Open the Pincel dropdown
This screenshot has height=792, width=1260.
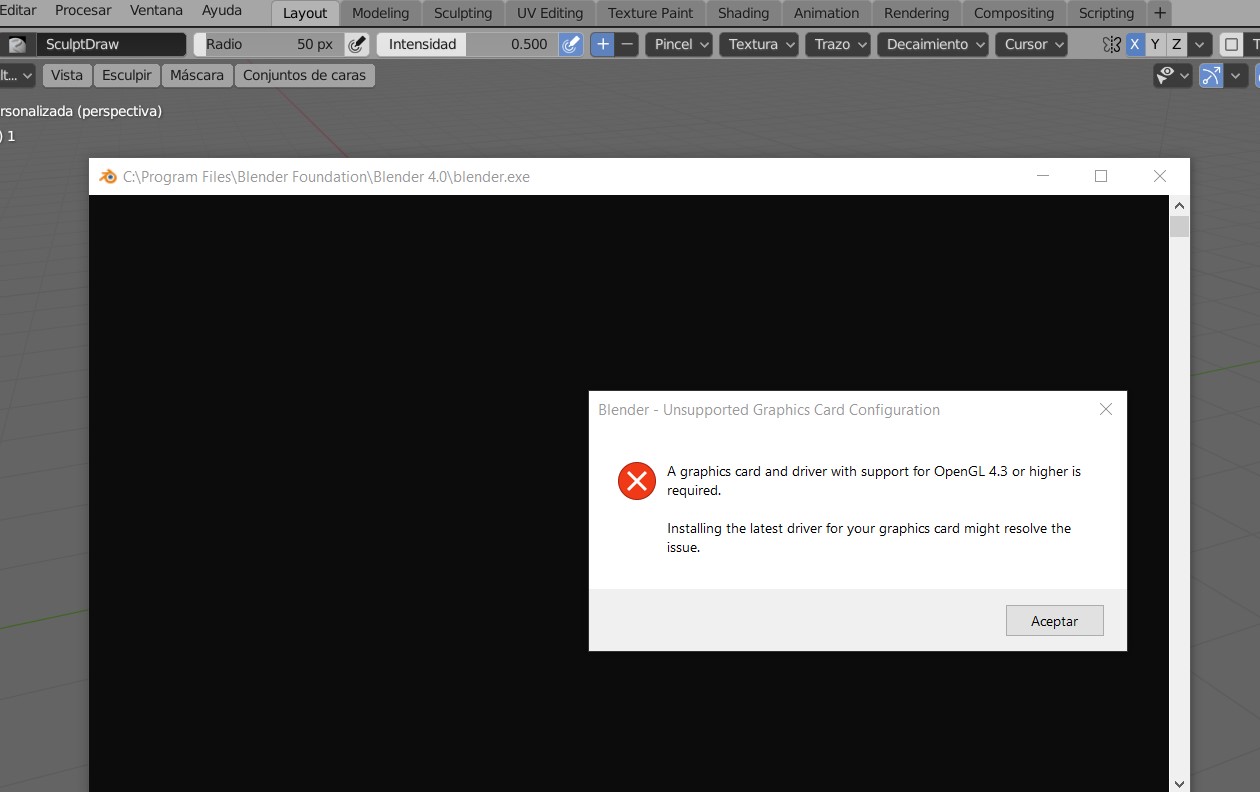[679, 45]
